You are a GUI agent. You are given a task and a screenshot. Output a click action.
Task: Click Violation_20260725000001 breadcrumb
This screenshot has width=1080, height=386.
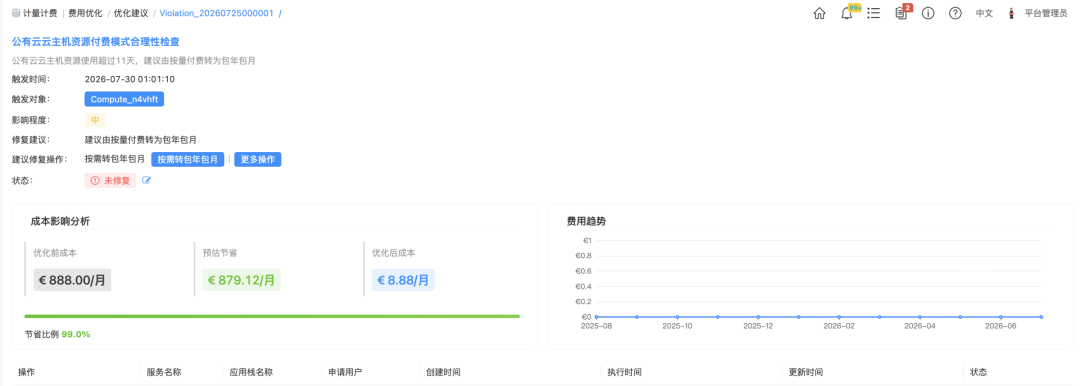click(x=216, y=13)
